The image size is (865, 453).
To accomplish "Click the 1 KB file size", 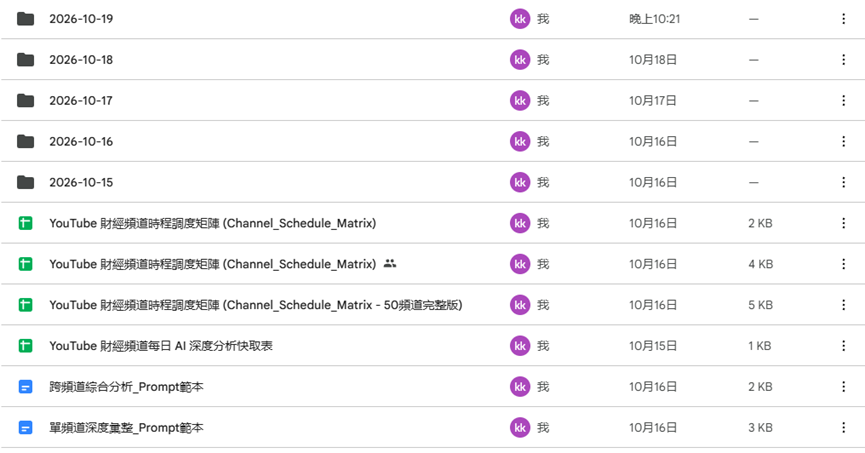I will tap(760, 345).
